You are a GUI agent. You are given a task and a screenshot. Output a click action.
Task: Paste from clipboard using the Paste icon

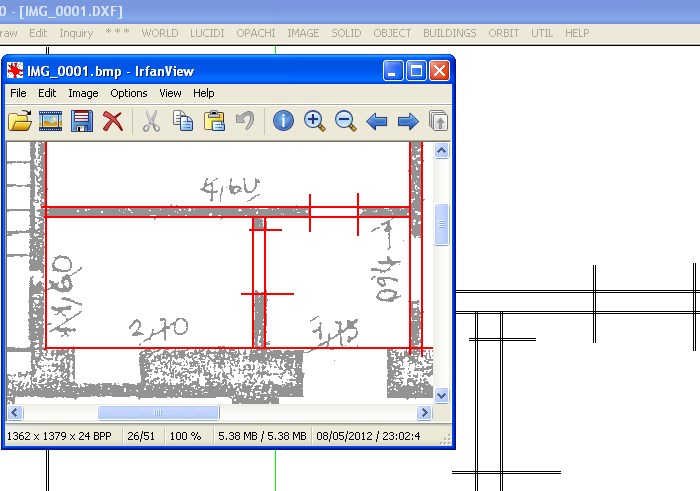(214, 121)
